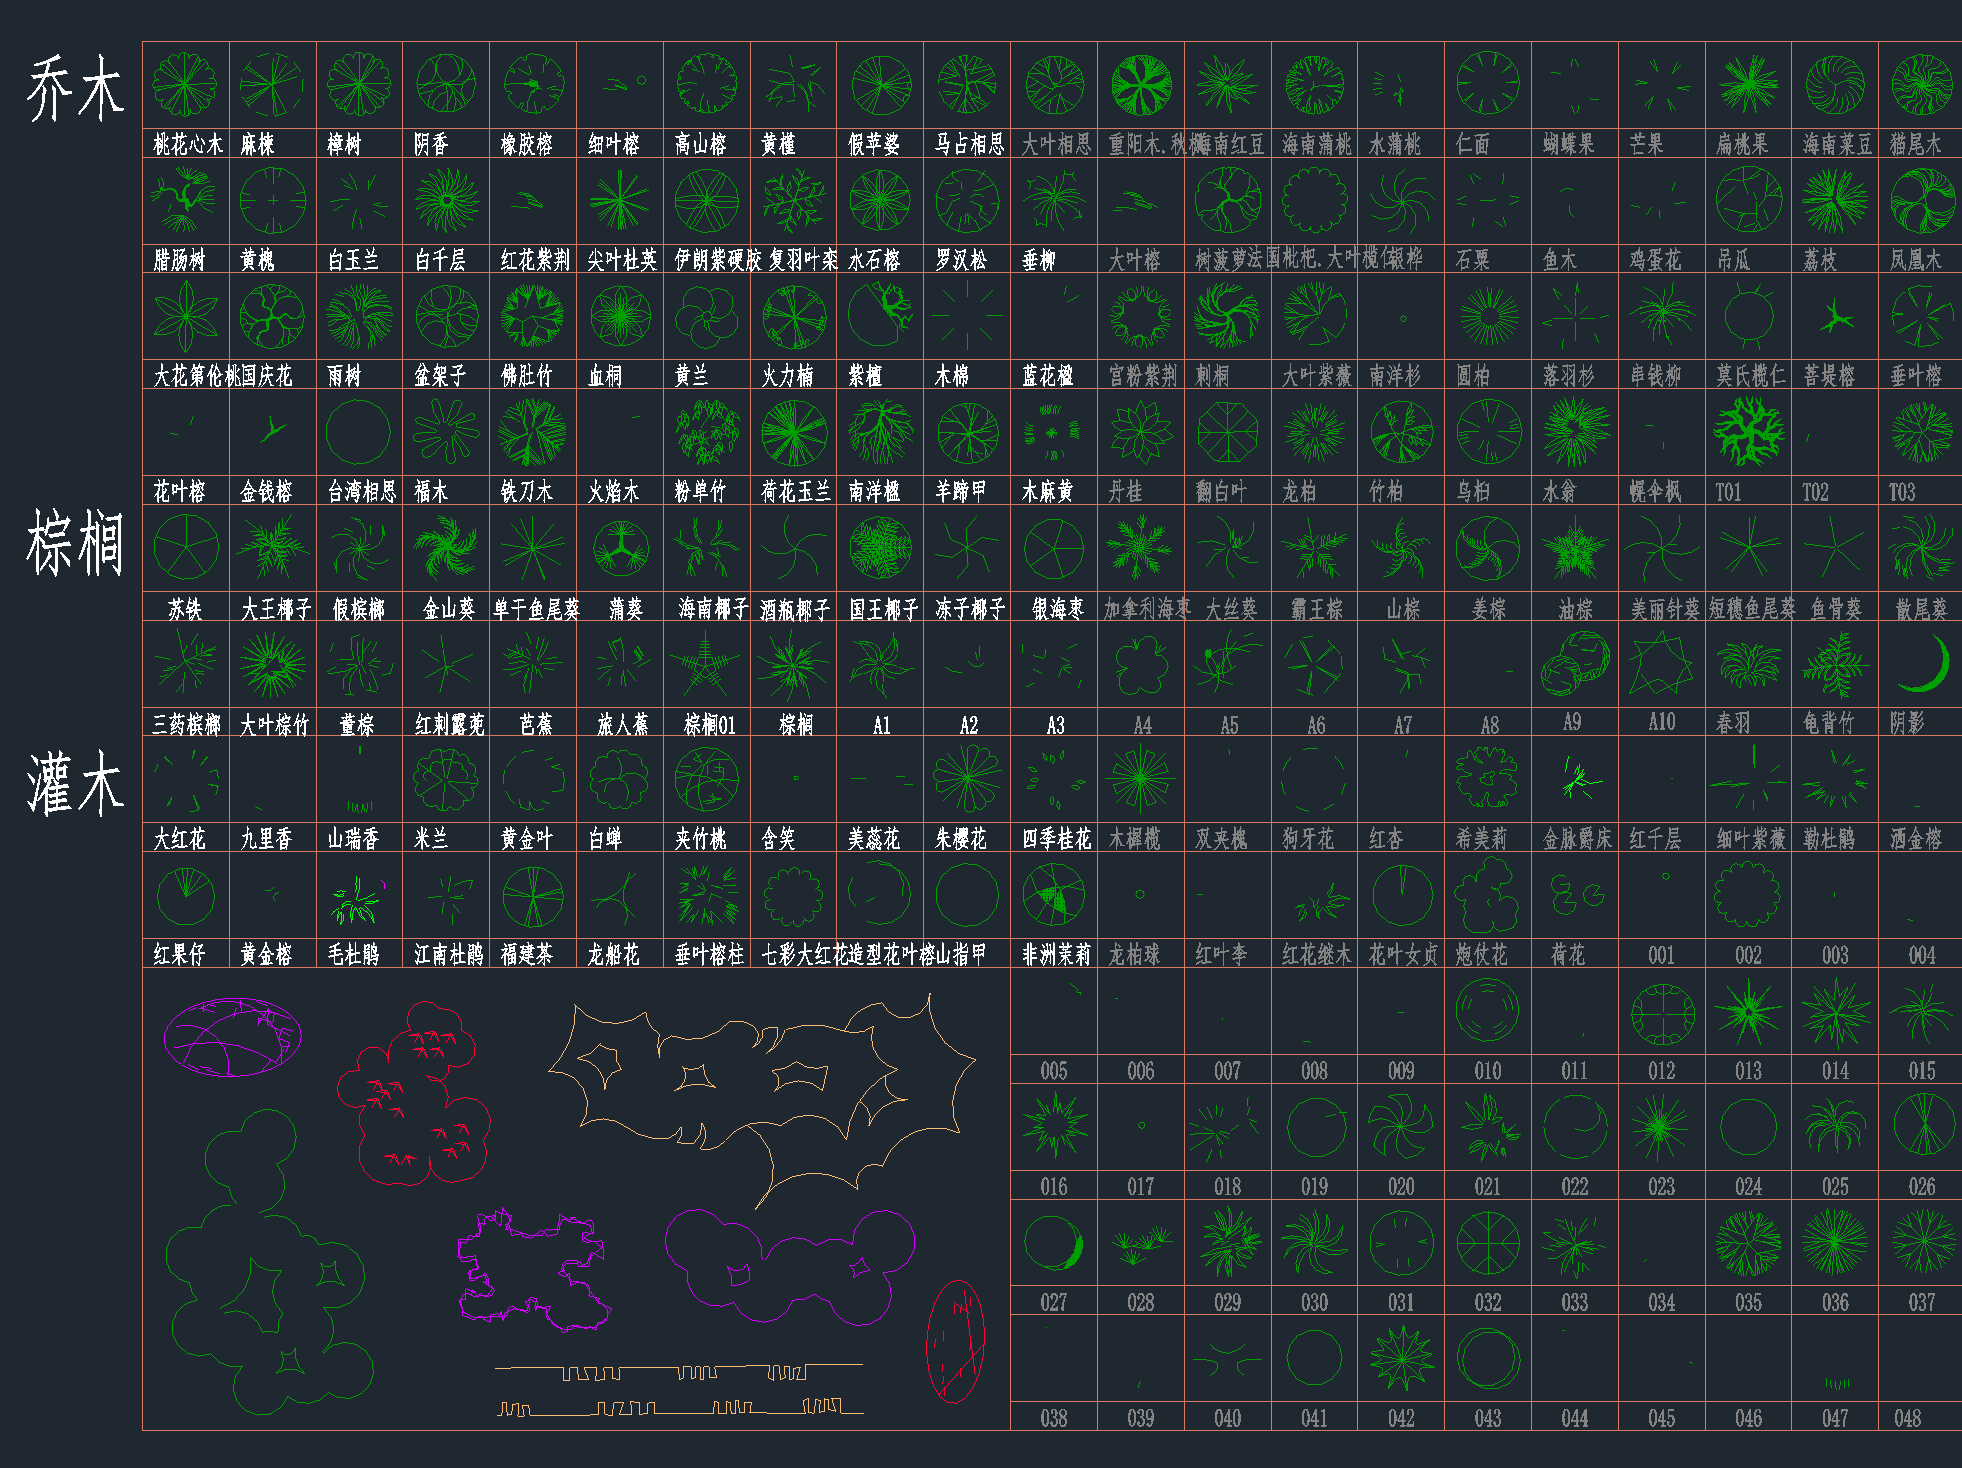Screen dimensions: 1962x1468
Task: Pick the red hatched ellipse symbol
Action: point(956,1342)
